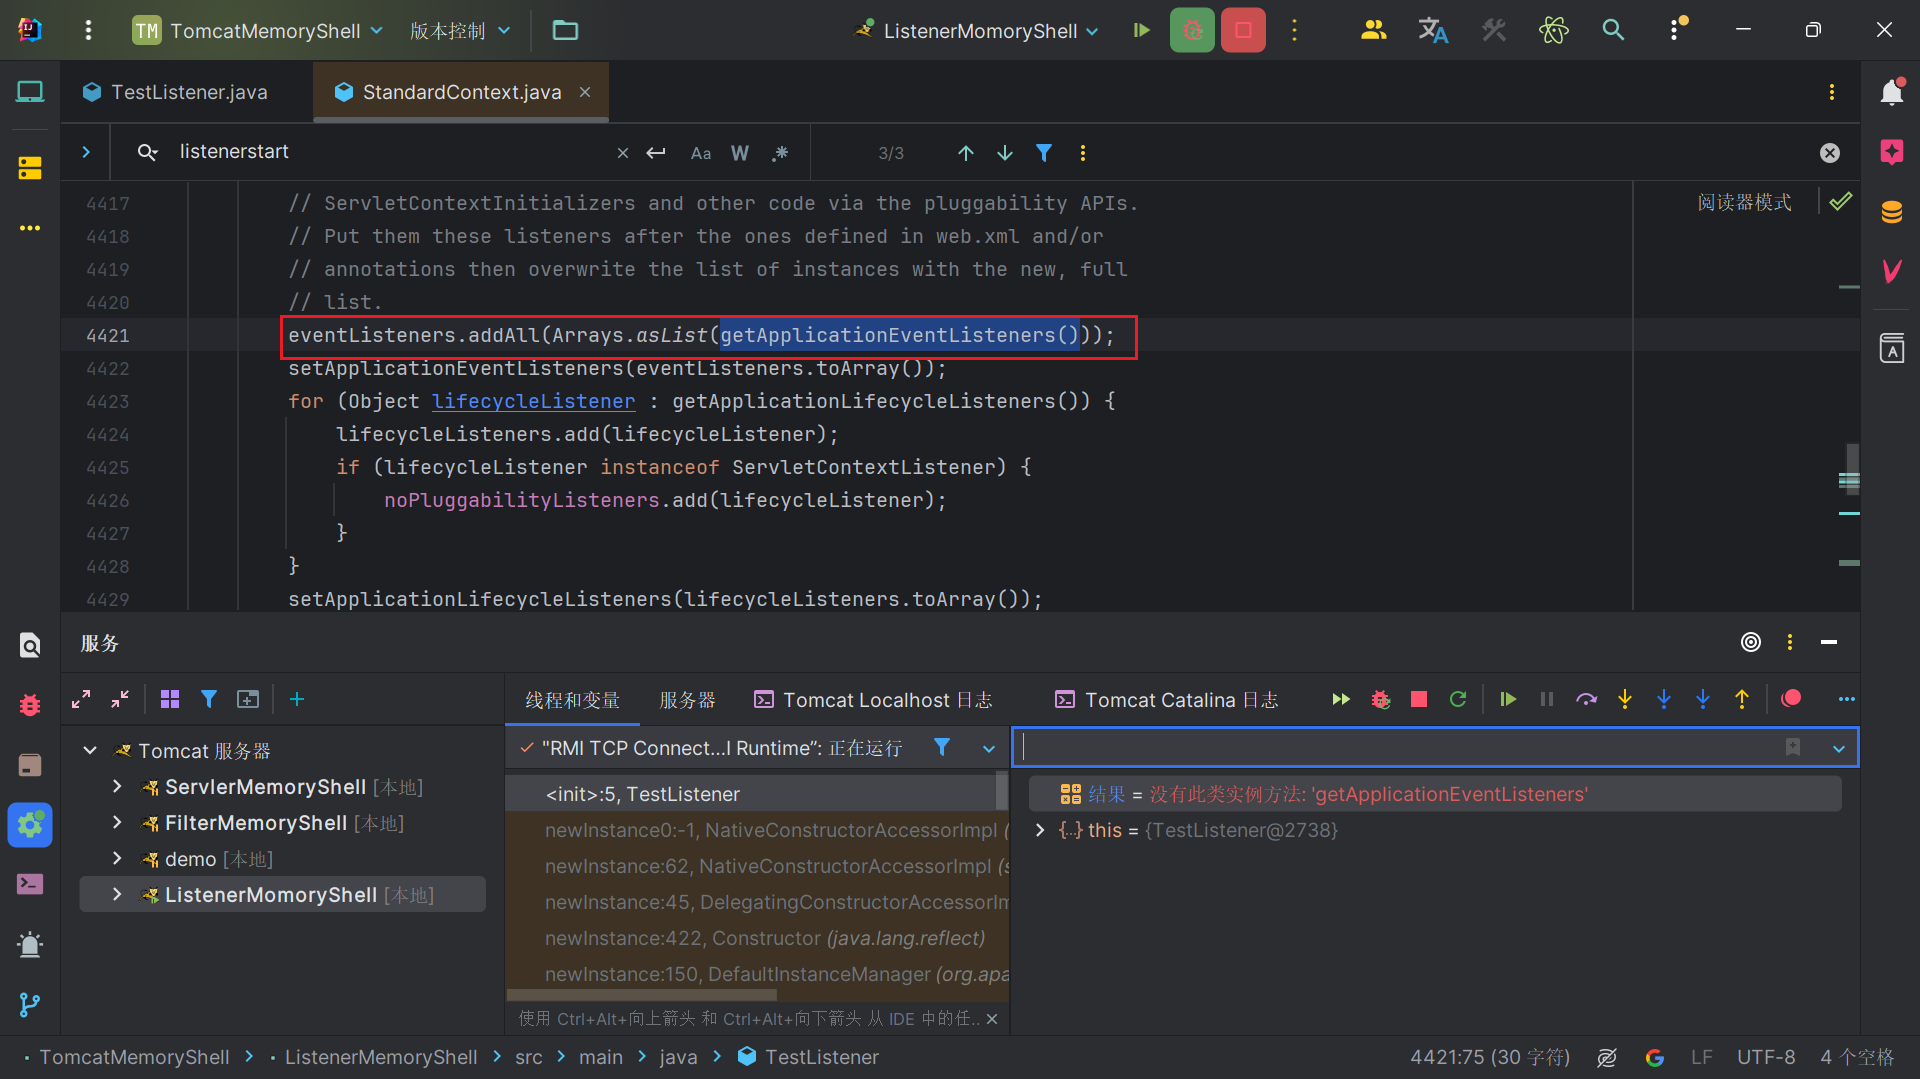This screenshot has height=1079, width=1920.
Task: Click Step Over in debugger toolbar
Action: [x=1586, y=699]
